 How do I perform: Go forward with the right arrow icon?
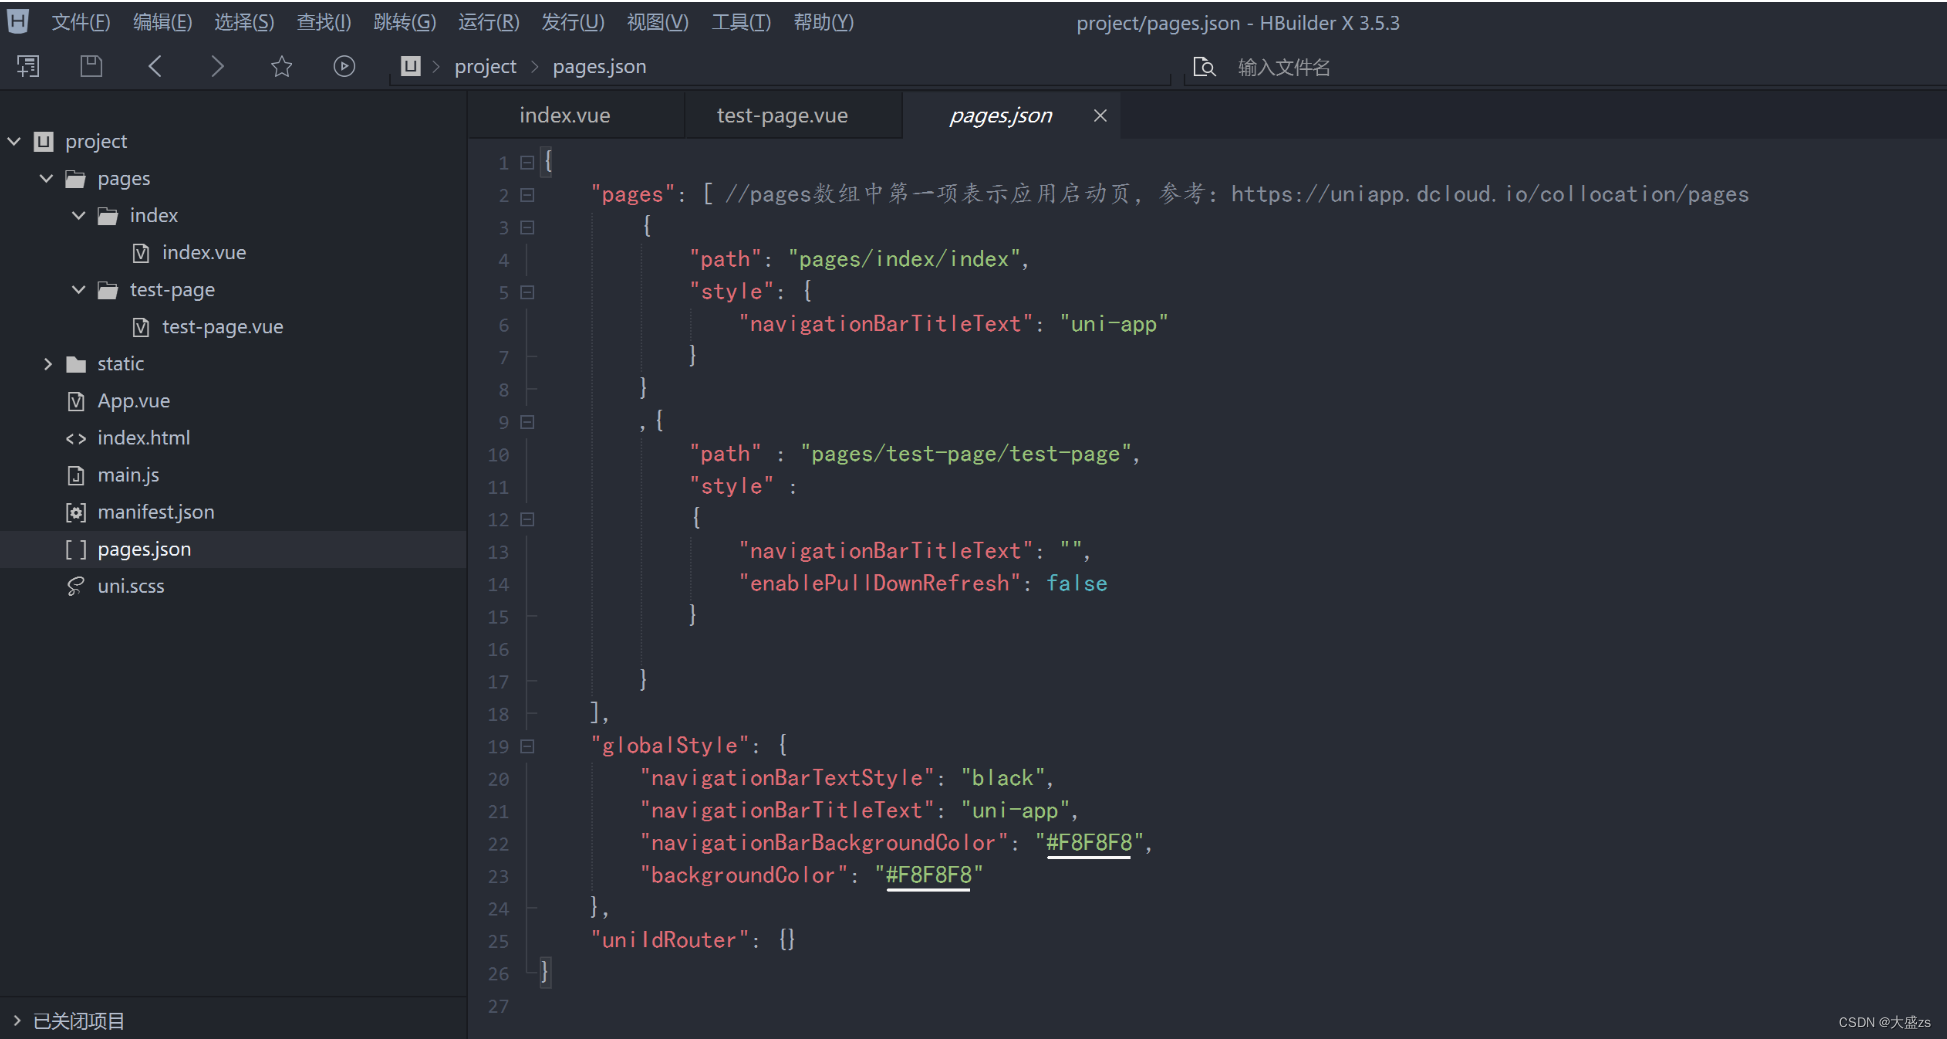point(217,66)
